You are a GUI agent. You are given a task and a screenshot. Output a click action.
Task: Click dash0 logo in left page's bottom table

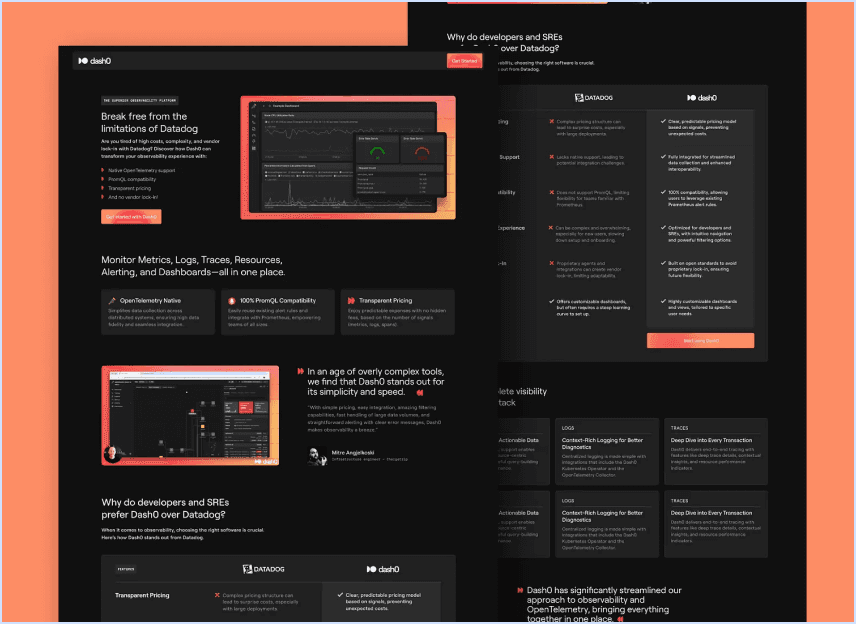tap(383, 569)
